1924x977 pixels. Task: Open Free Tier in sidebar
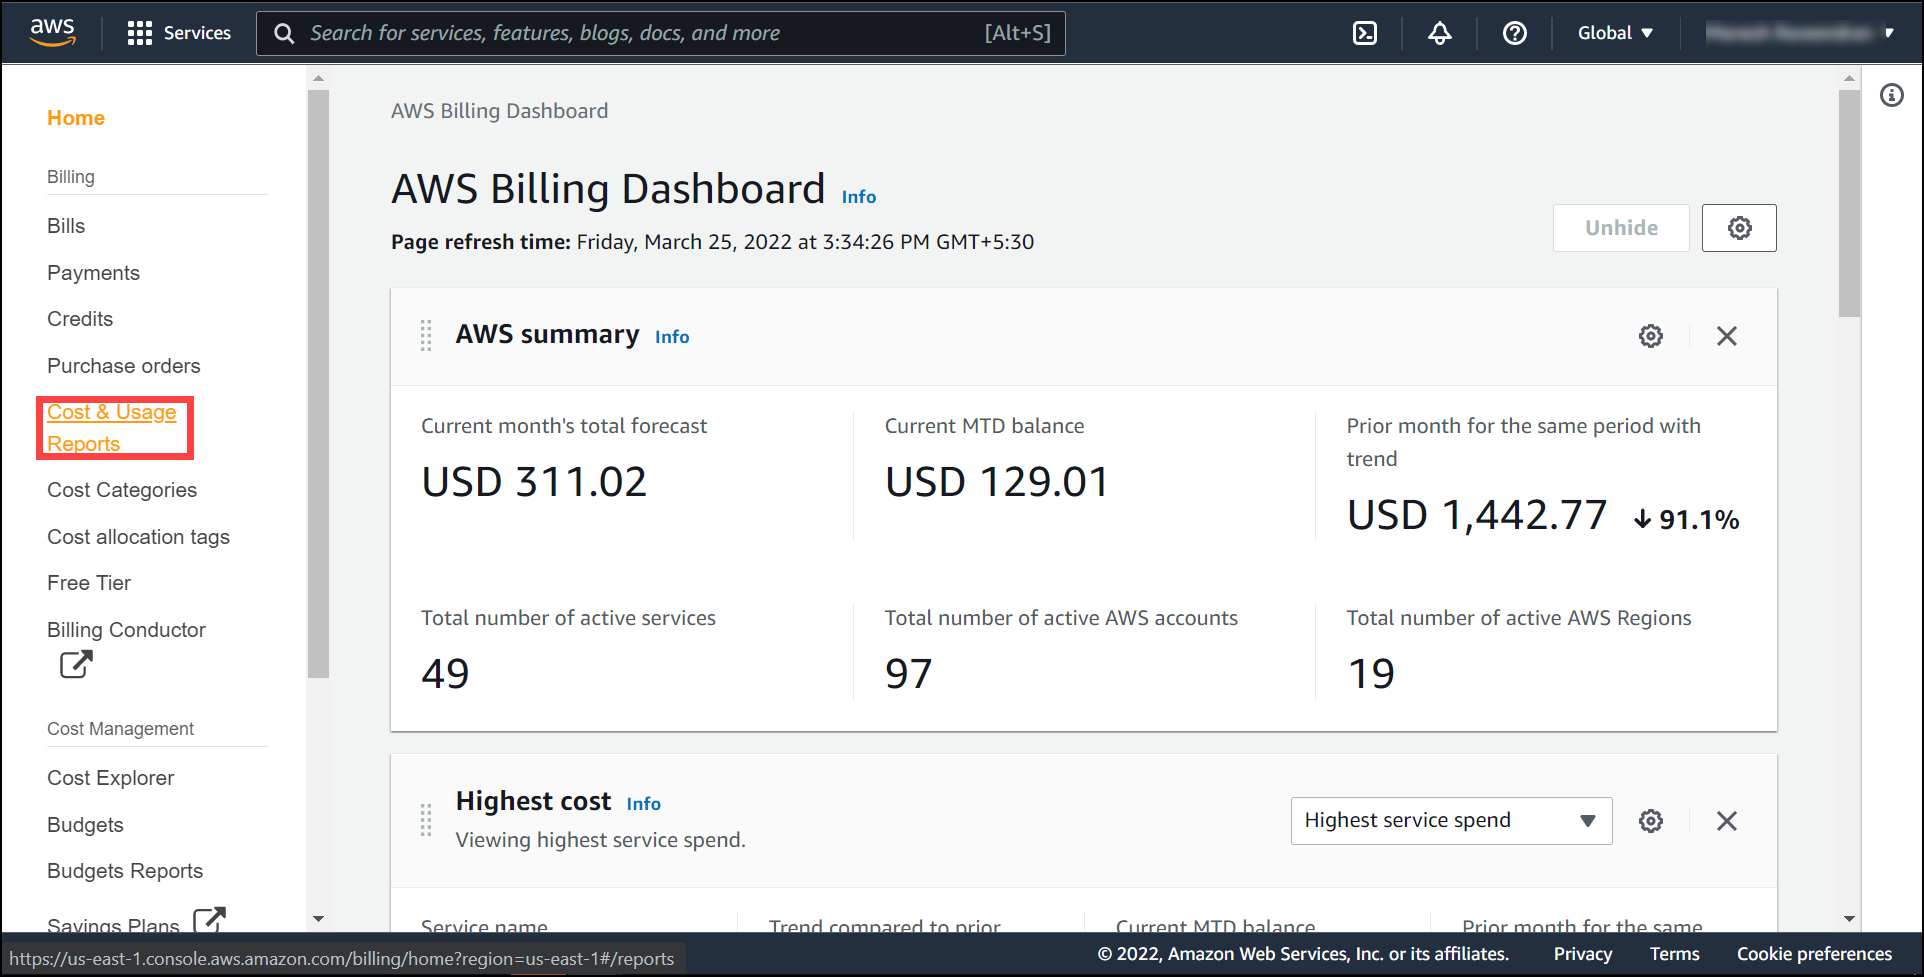[x=89, y=583]
